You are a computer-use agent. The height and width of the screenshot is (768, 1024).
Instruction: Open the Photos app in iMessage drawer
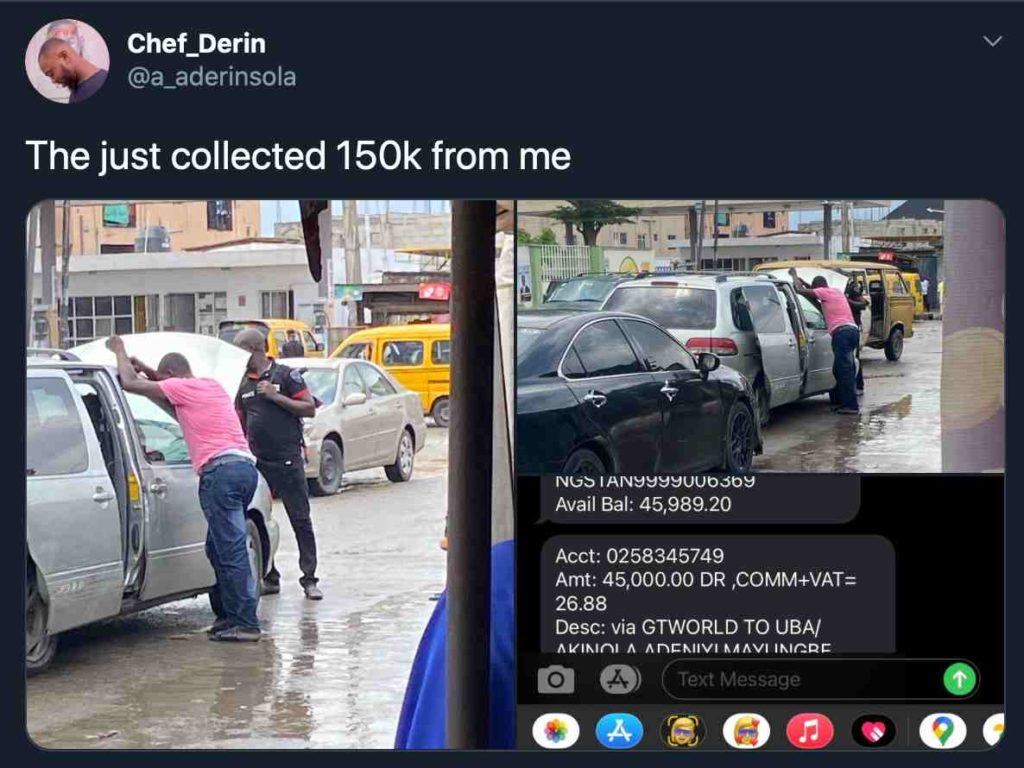pyautogui.click(x=556, y=731)
